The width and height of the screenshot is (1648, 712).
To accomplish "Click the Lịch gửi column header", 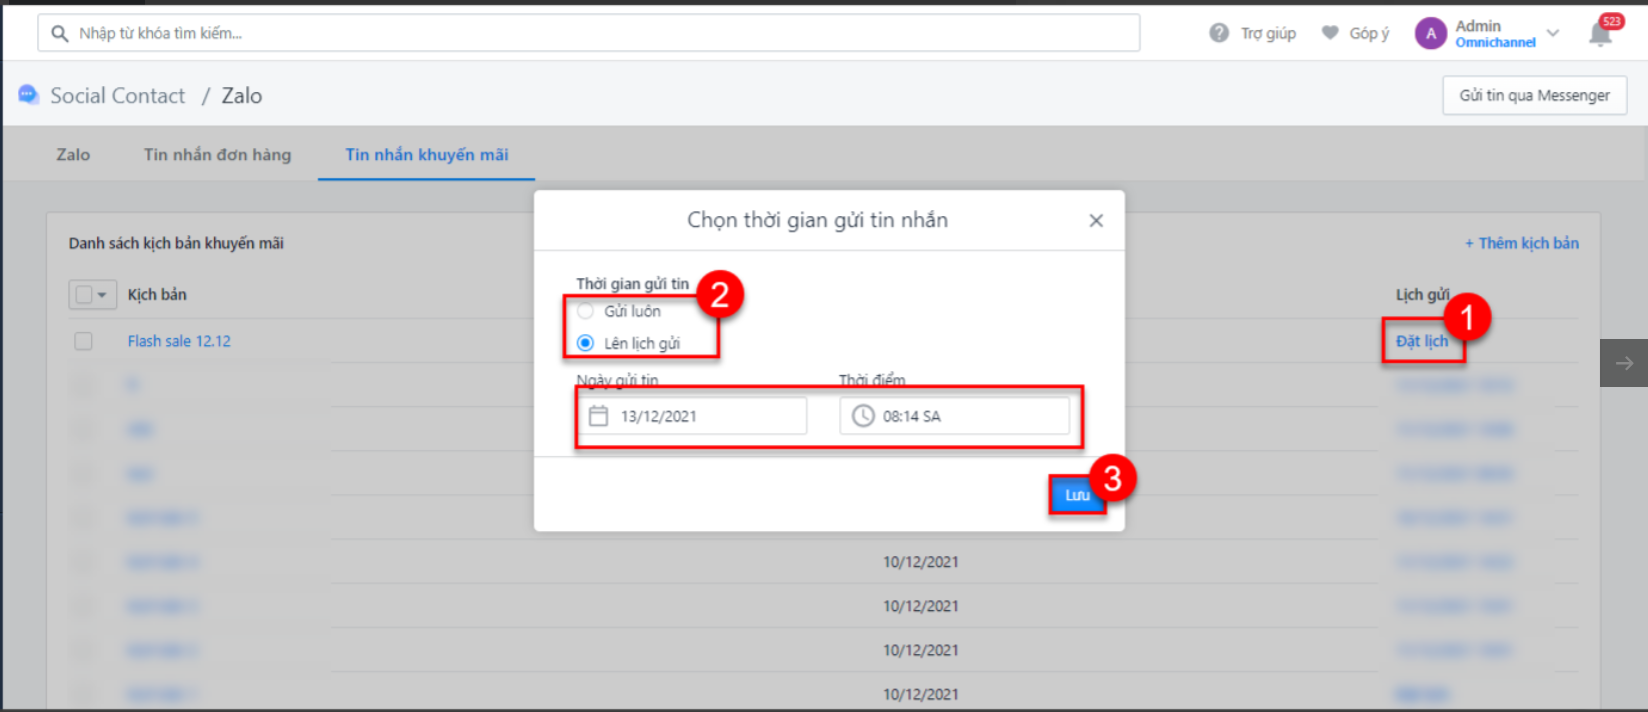I will click(x=1423, y=294).
